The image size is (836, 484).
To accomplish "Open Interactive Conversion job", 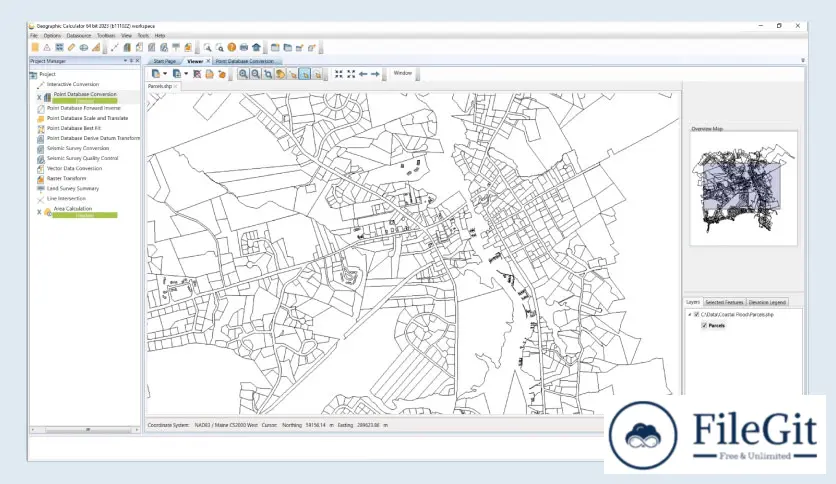I will pos(73,84).
